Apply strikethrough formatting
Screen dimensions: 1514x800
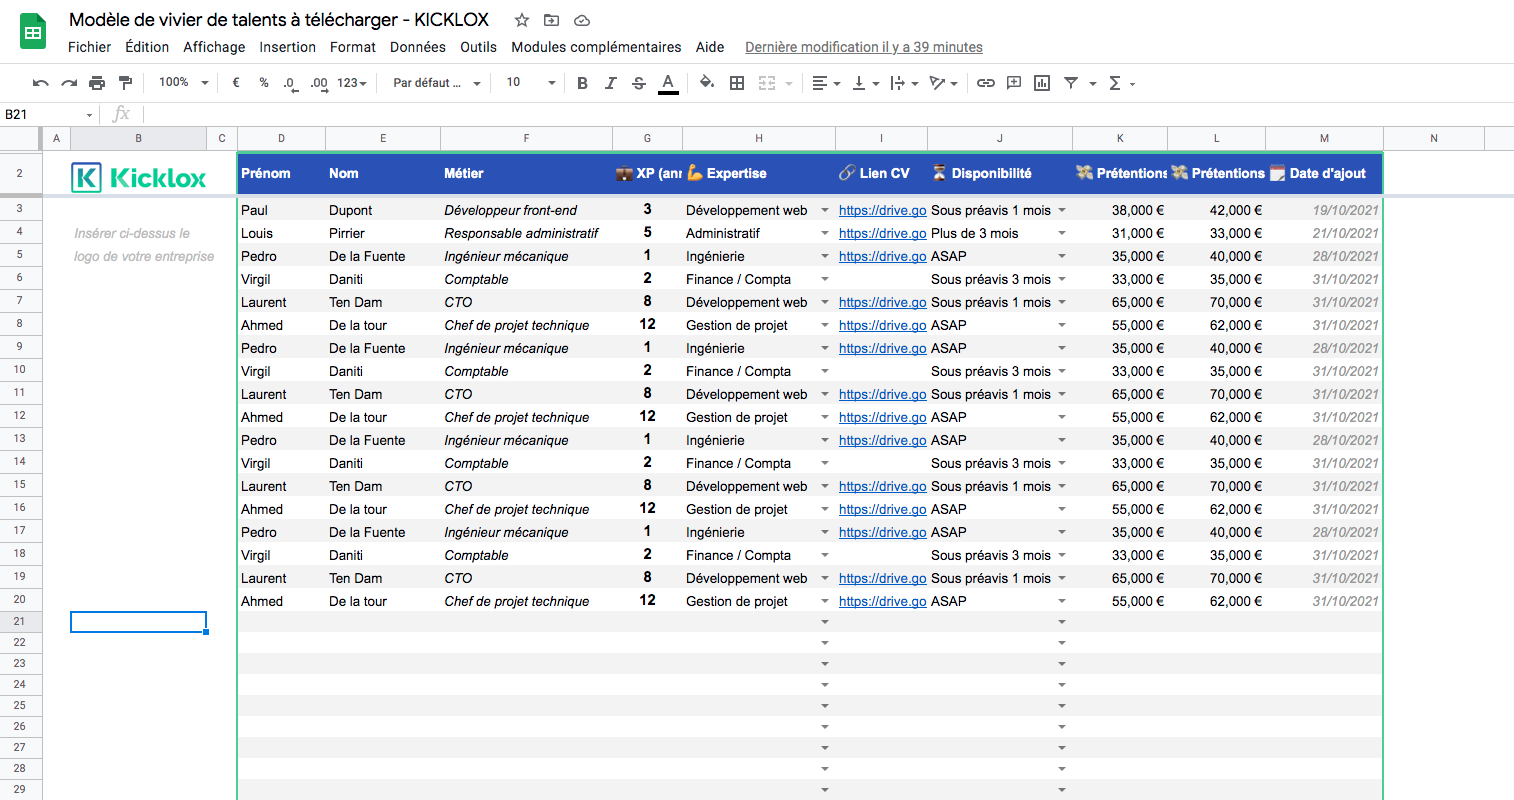pos(639,83)
